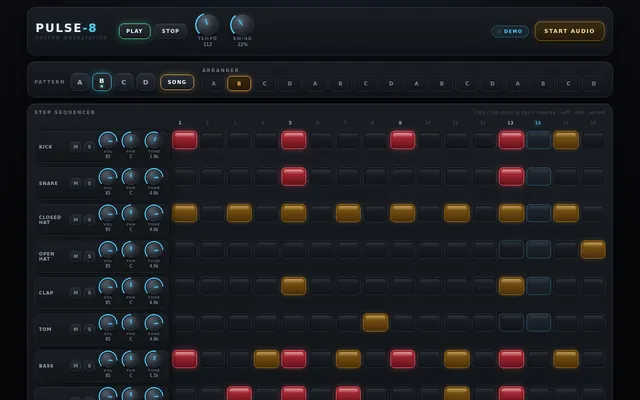The height and width of the screenshot is (400, 640).
Task: Toggle the amber BASS pad on step 4
Action: tap(267, 359)
